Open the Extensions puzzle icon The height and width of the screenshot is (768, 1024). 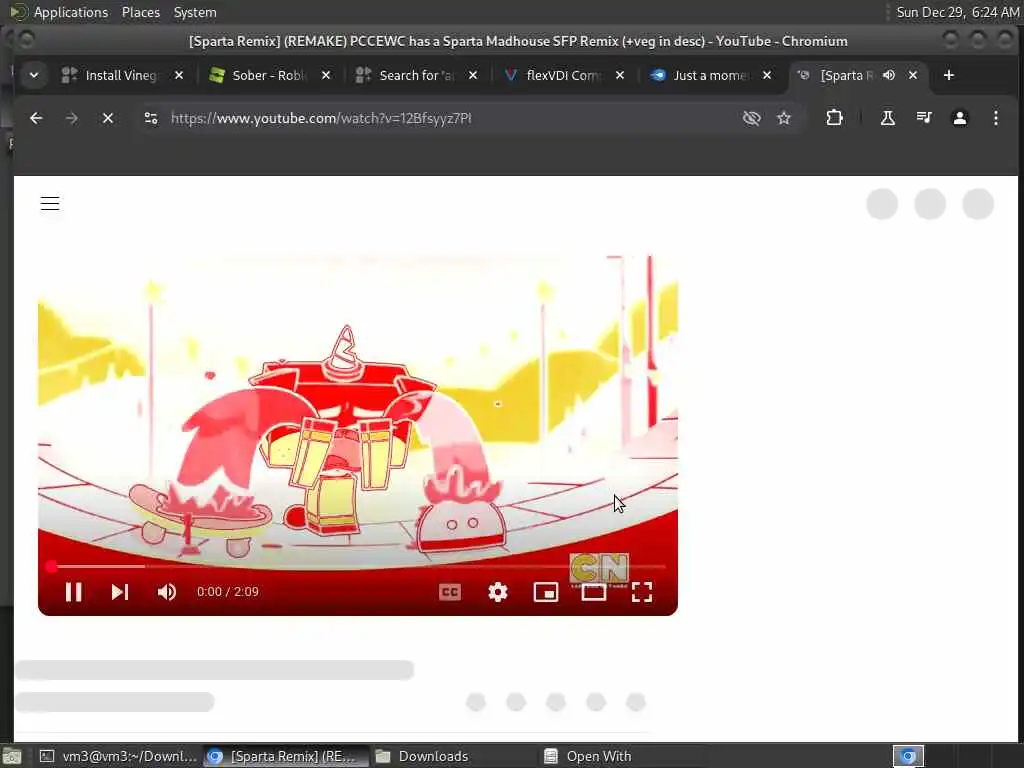834,118
